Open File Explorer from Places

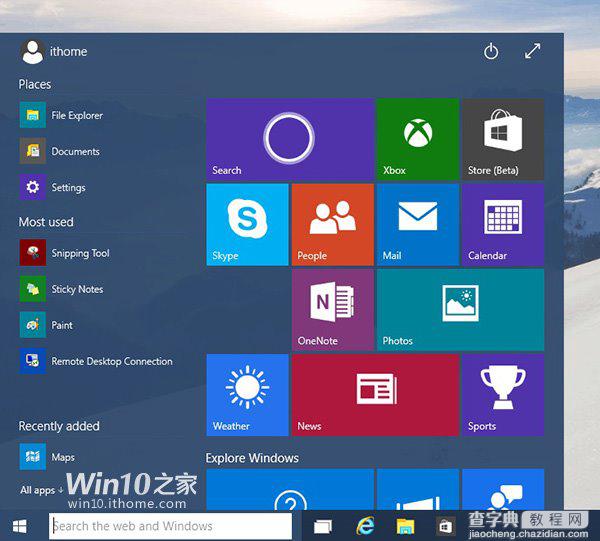pyautogui.click(x=61, y=115)
